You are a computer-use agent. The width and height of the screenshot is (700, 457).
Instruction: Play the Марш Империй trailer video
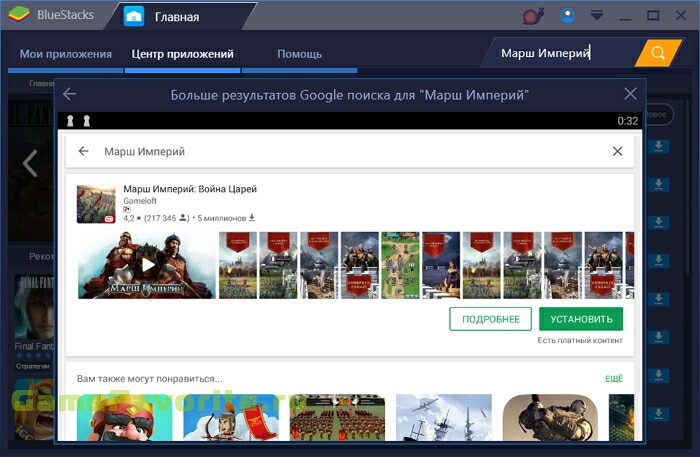(147, 265)
